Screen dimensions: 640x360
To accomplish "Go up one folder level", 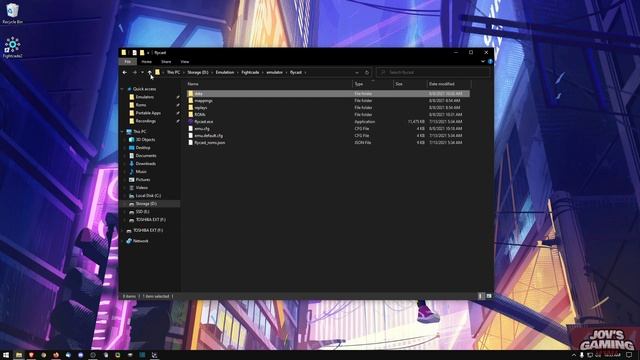I will click(150, 73).
